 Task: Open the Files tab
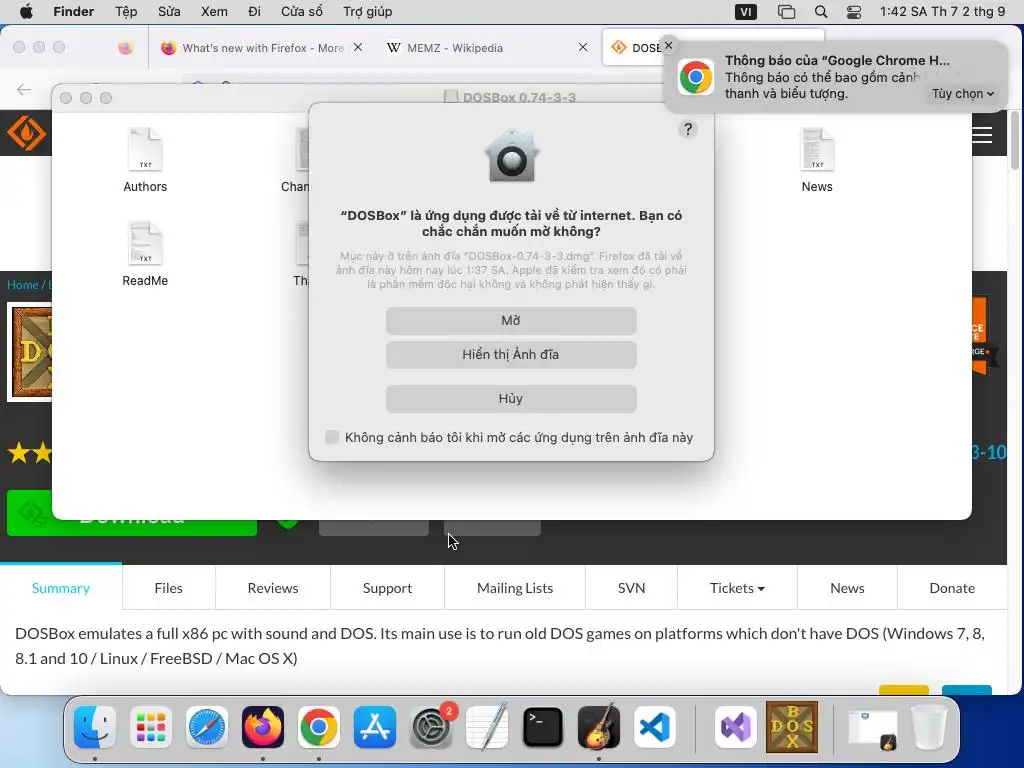tap(168, 588)
